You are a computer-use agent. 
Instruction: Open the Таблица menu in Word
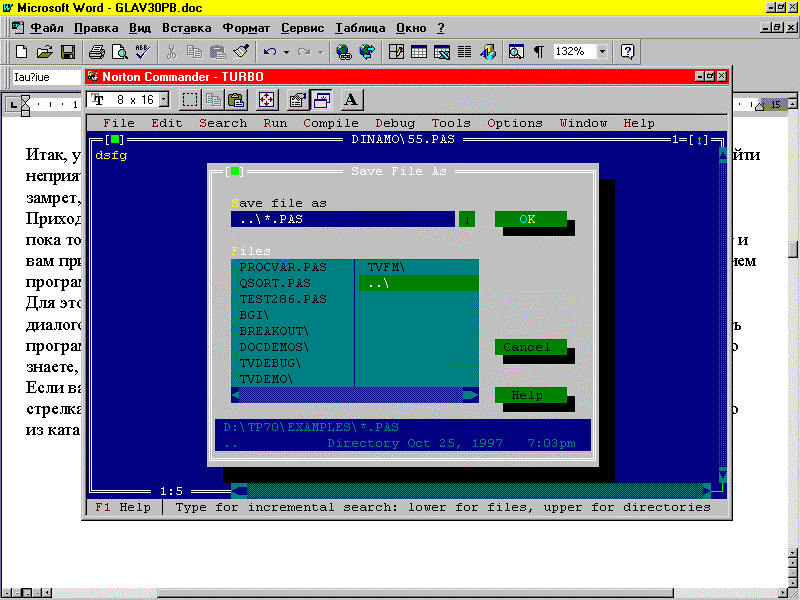(x=360, y=28)
